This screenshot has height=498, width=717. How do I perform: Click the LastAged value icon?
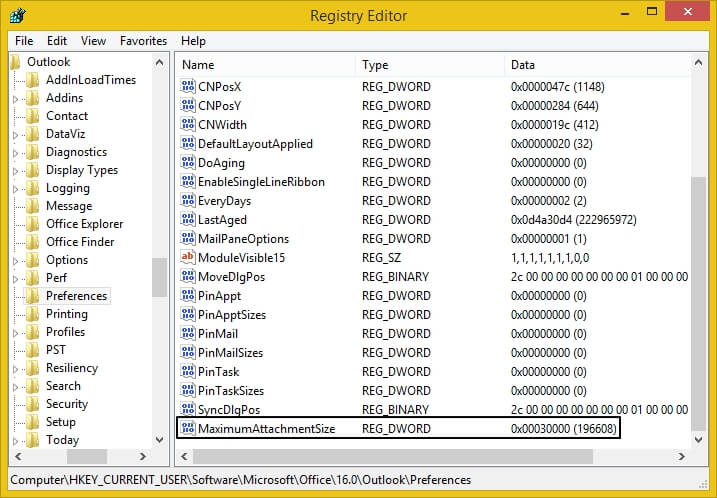187,220
